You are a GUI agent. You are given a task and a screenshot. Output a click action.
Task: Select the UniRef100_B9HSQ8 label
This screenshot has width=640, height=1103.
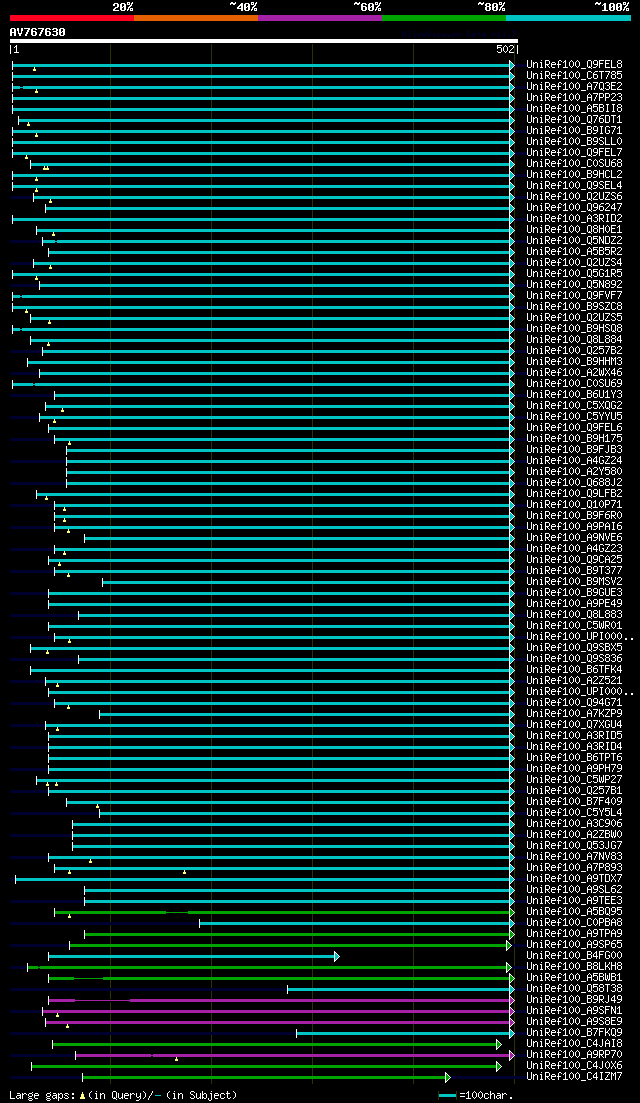point(574,329)
